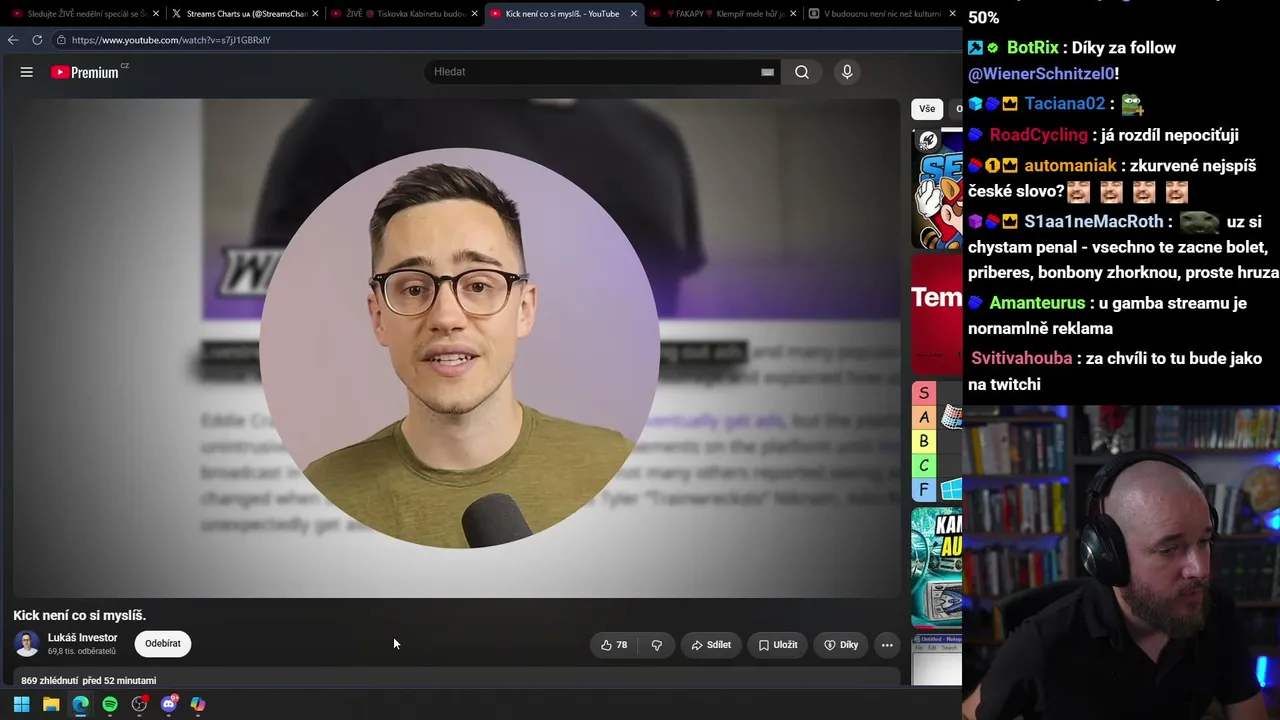Like the video with thumbs-up 78

[614, 645]
